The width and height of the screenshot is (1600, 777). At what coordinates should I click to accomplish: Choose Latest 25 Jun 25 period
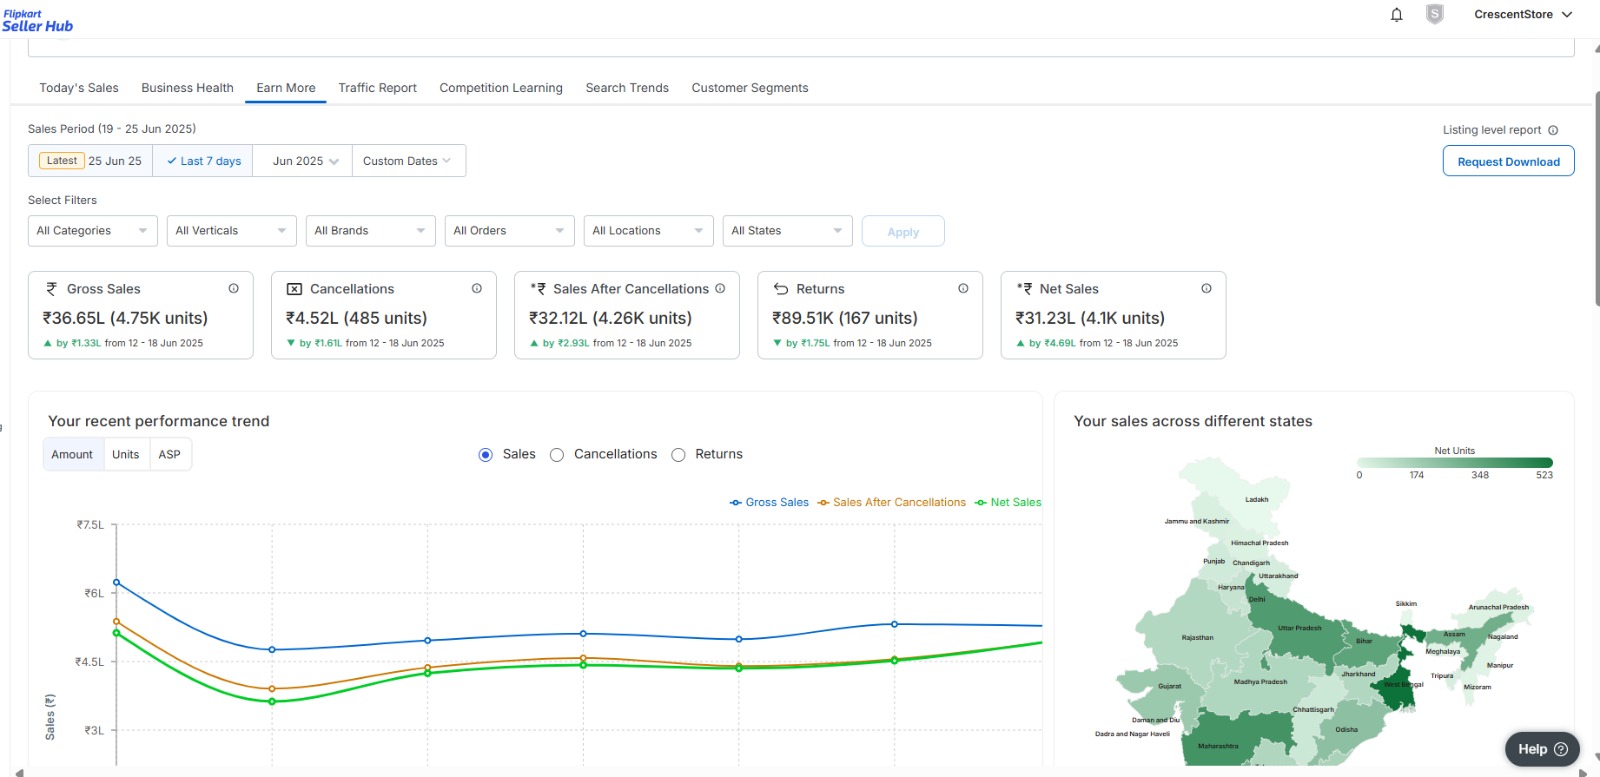click(91, 161)
